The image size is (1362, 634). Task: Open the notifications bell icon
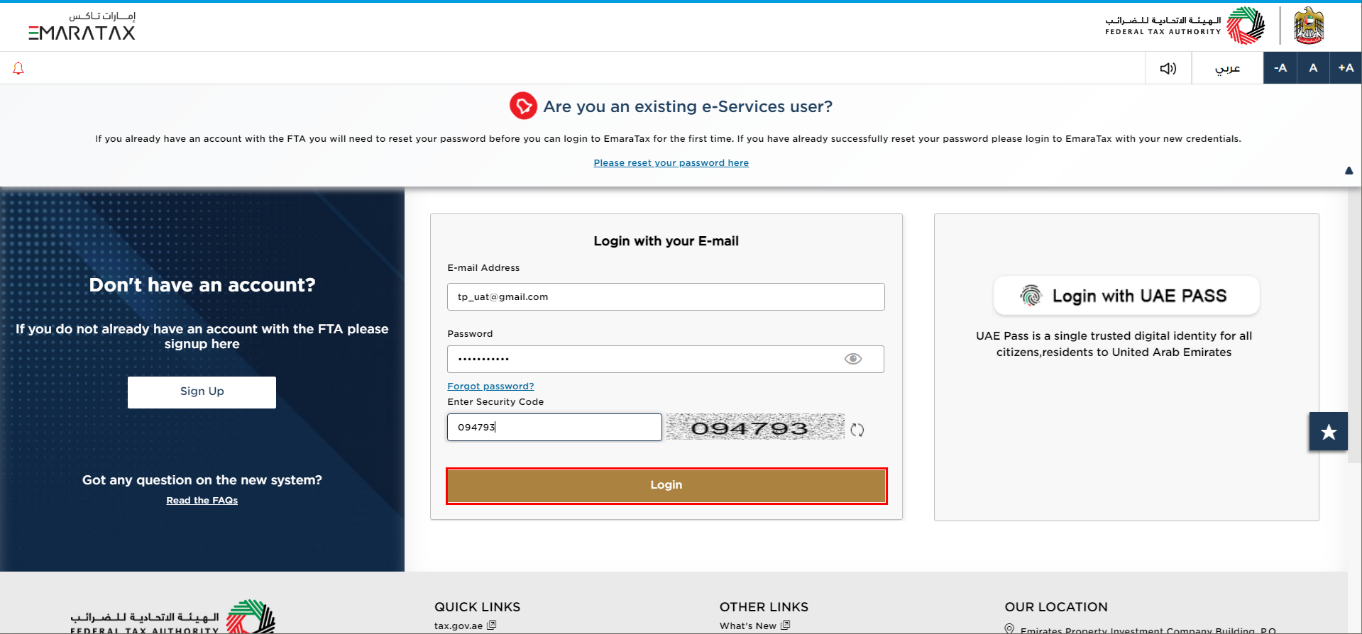tap(18, 68)
